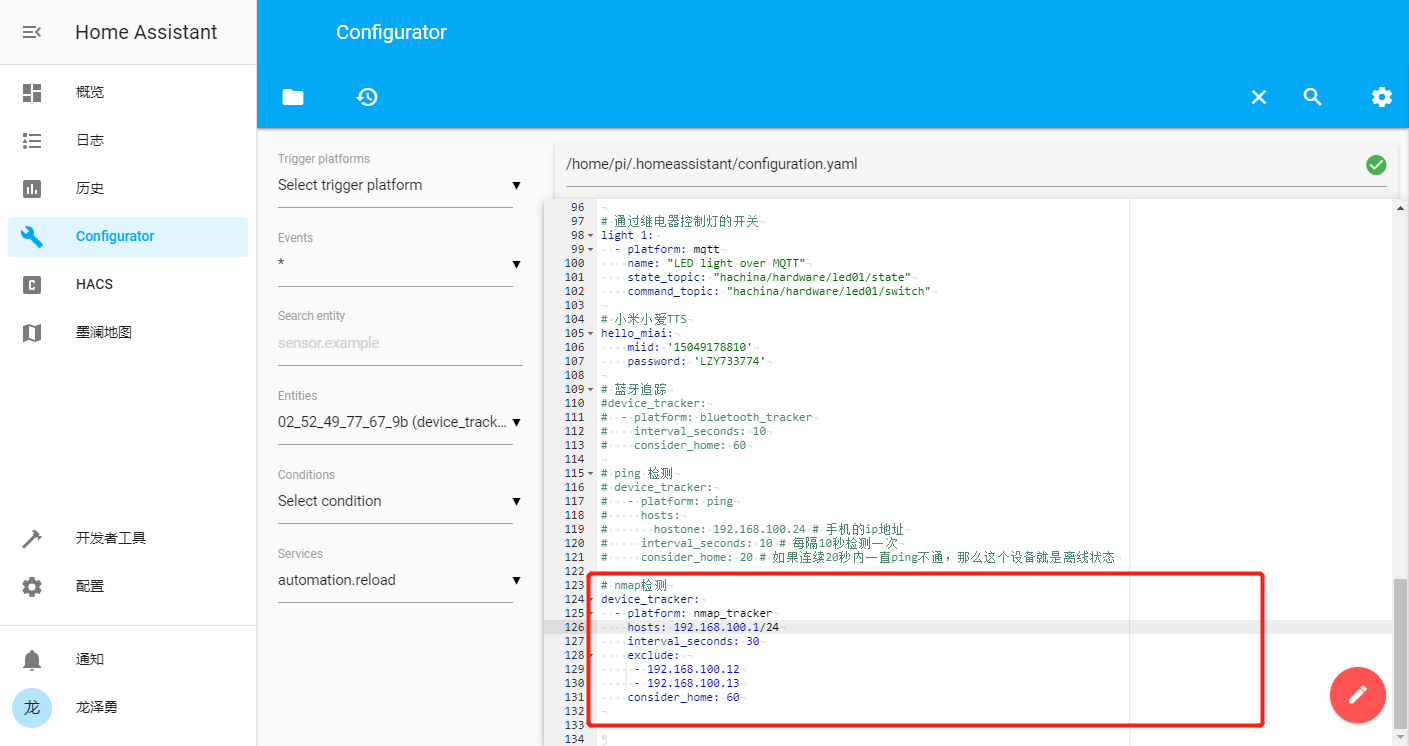The width and height of the screenshot is (1409, 746).
Task: Open file version history in Configurator toolbar
Action: [x=366, y=97]
